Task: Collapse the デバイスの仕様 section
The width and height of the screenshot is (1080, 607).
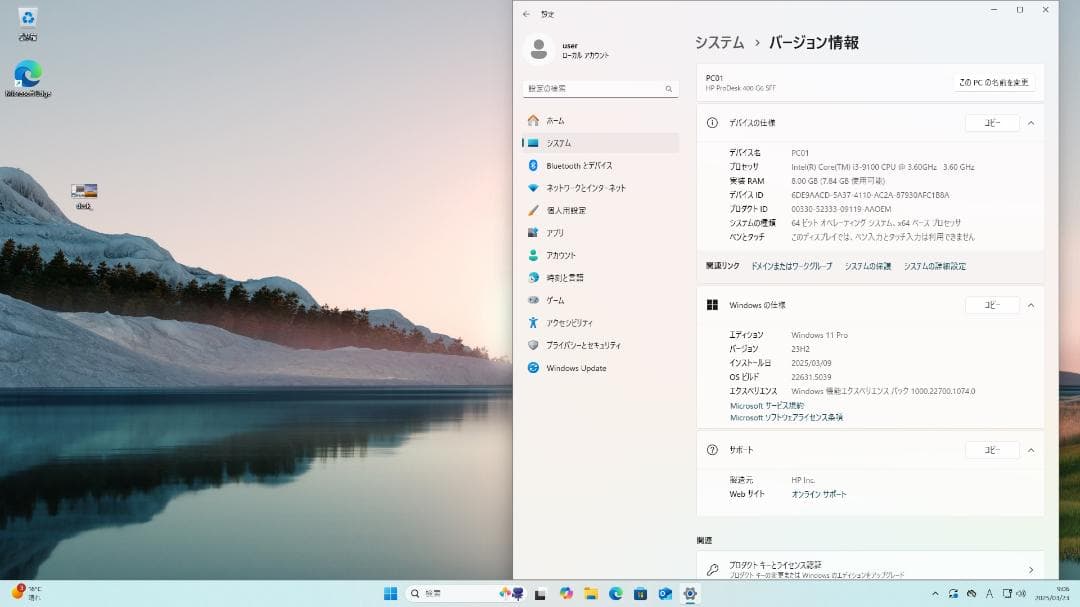Action: coord(1031,122)
